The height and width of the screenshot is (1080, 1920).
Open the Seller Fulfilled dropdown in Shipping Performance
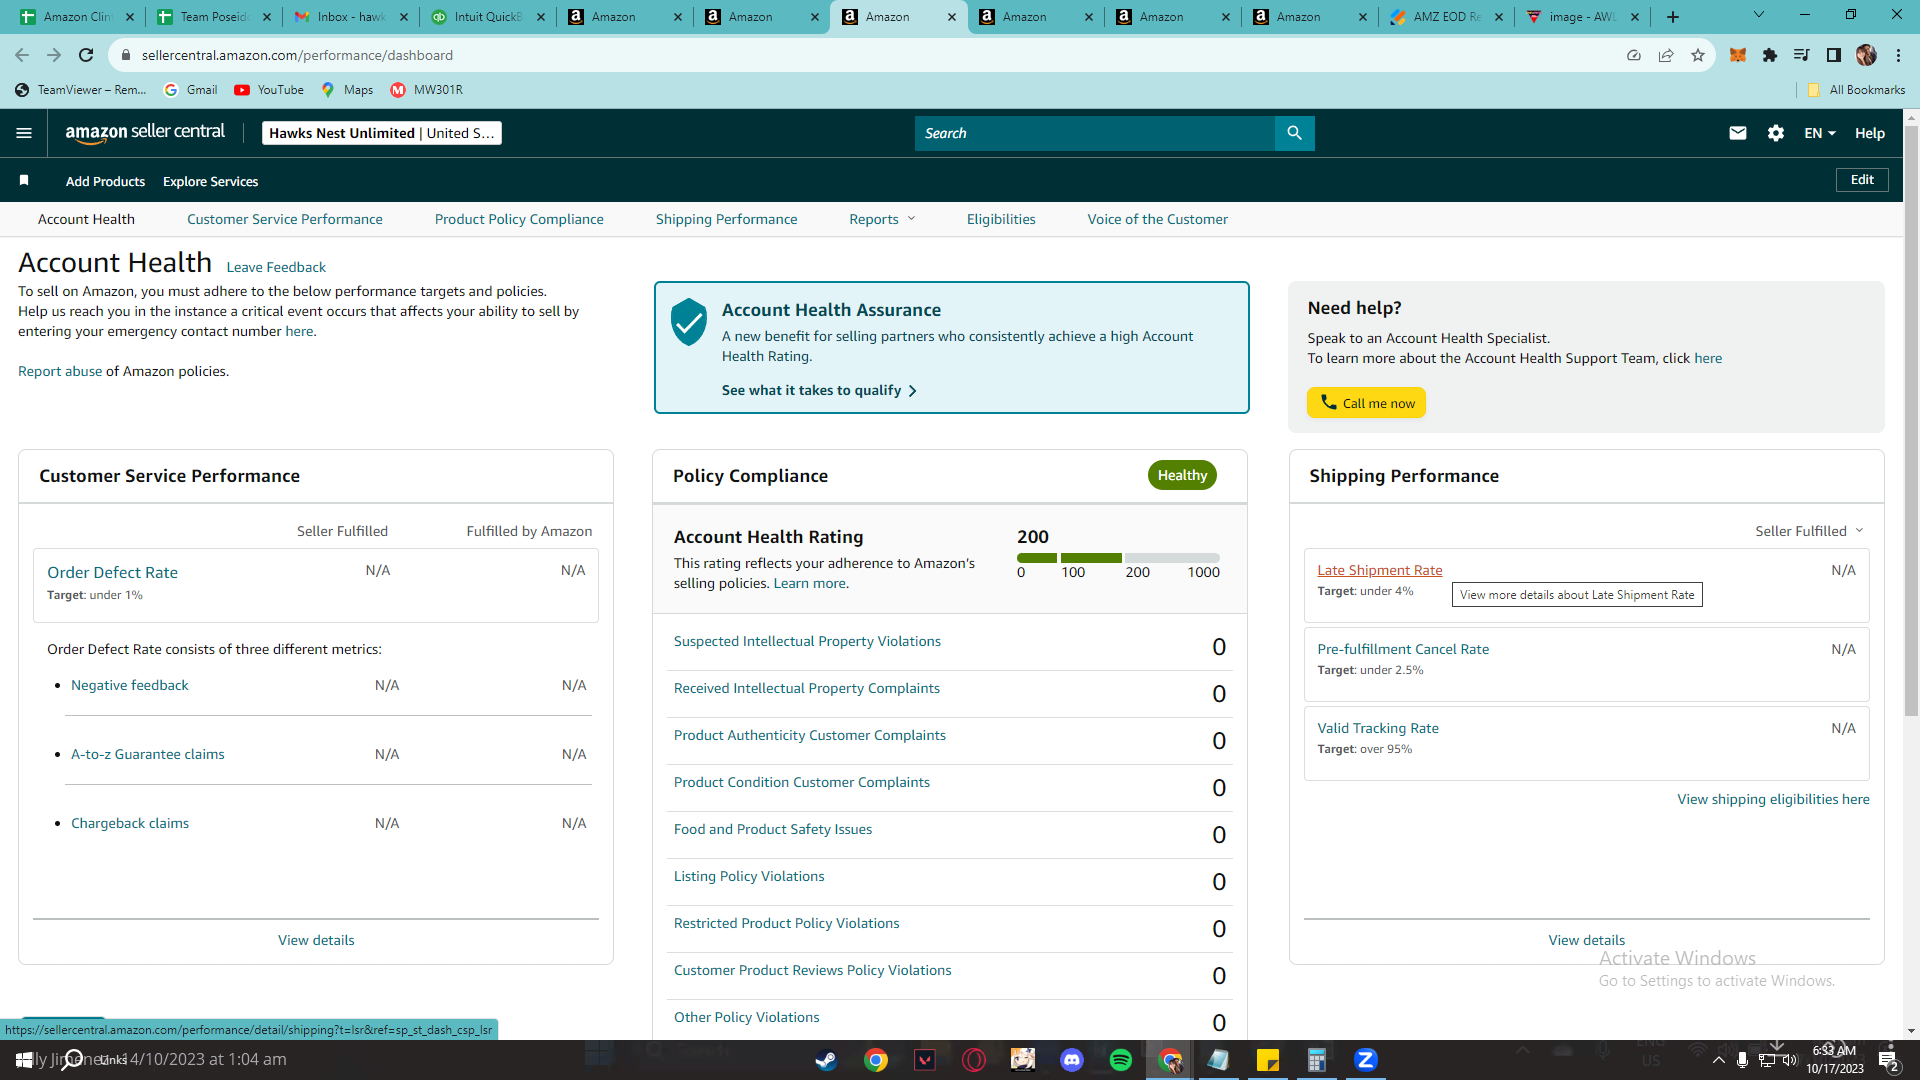point(1809,531)
